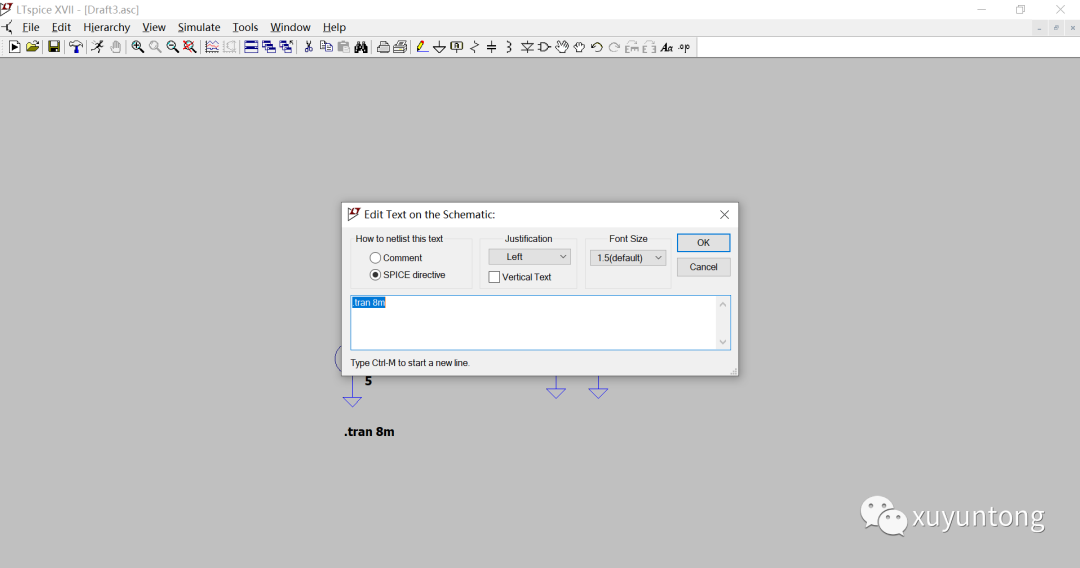Select the Text Aa tool
The width and height of the screenshot is (1080, 568).
[x=667, y=47]
